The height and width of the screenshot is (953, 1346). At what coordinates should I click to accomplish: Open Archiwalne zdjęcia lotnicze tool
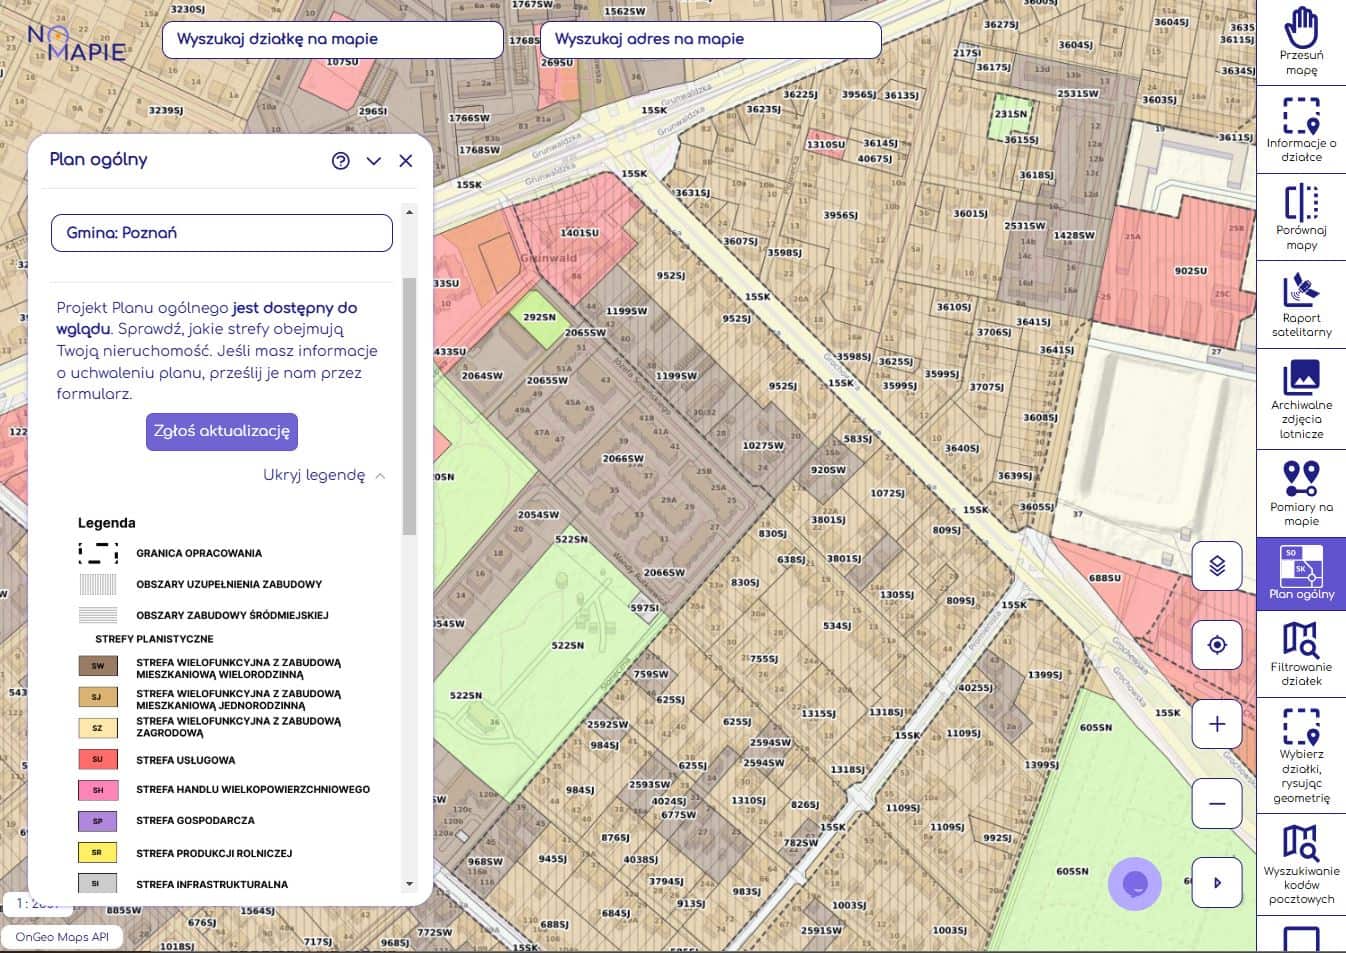1301,397
